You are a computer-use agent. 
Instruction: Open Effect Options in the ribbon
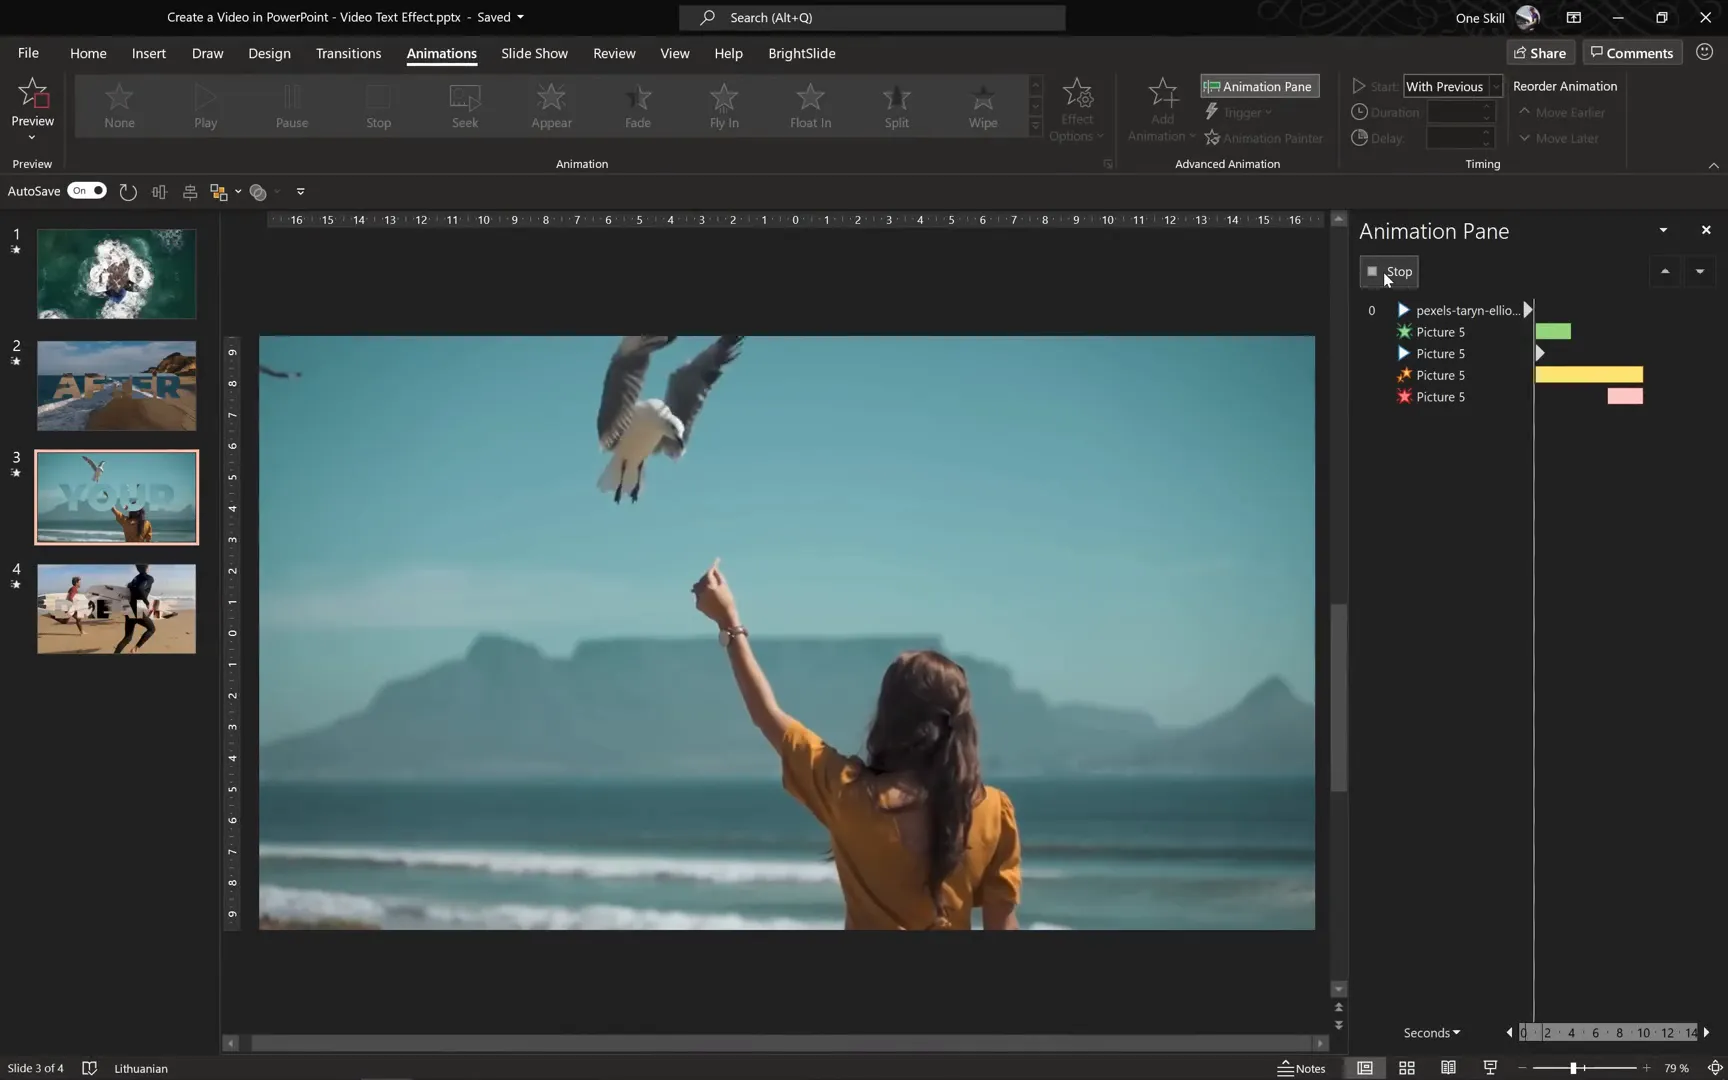(1077, 108)
